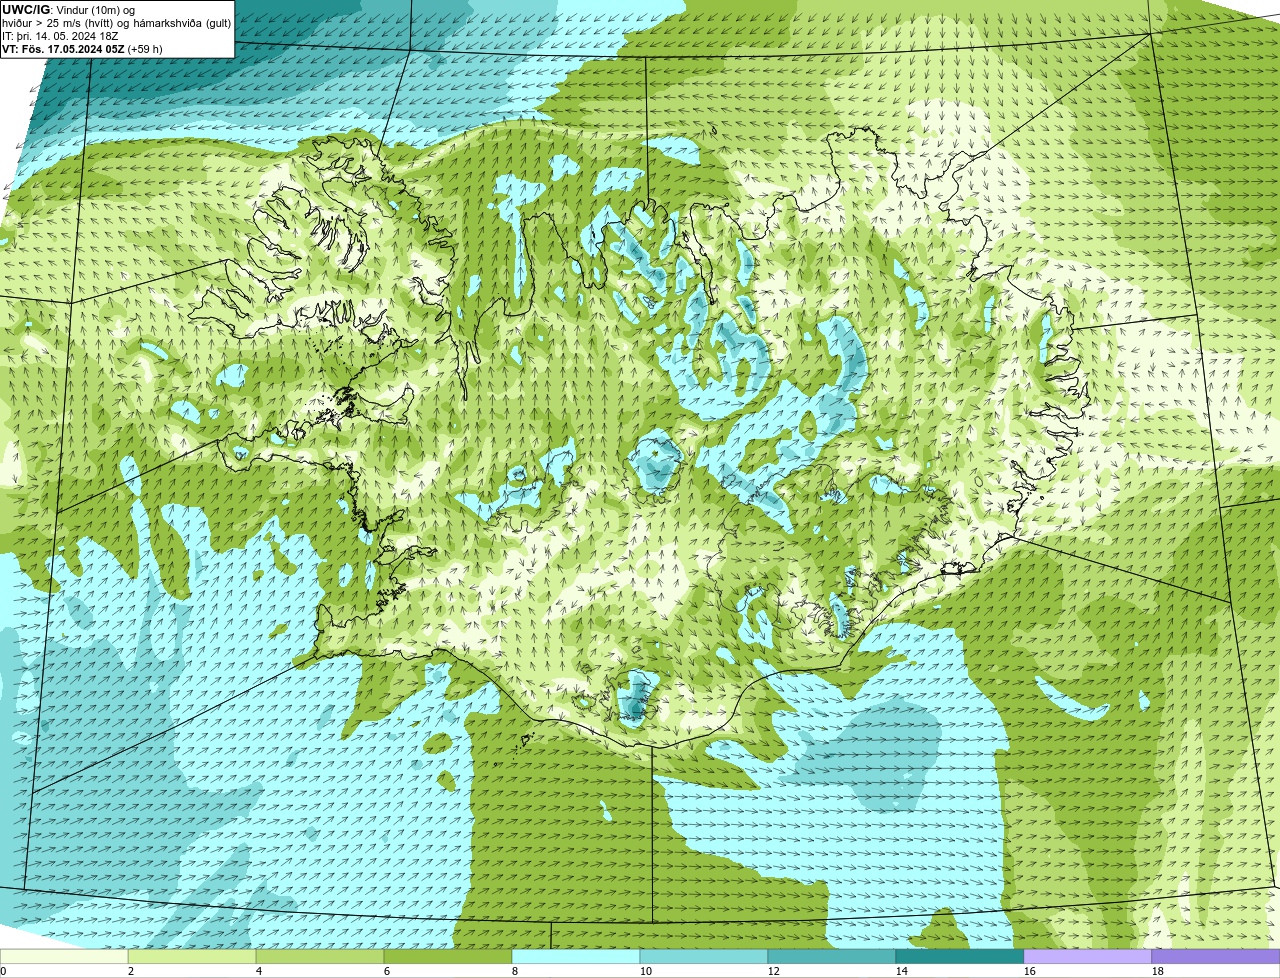Screen dimensions: 1280x978
Task: Click the legend scale label '6'
Action: [387, 971]
